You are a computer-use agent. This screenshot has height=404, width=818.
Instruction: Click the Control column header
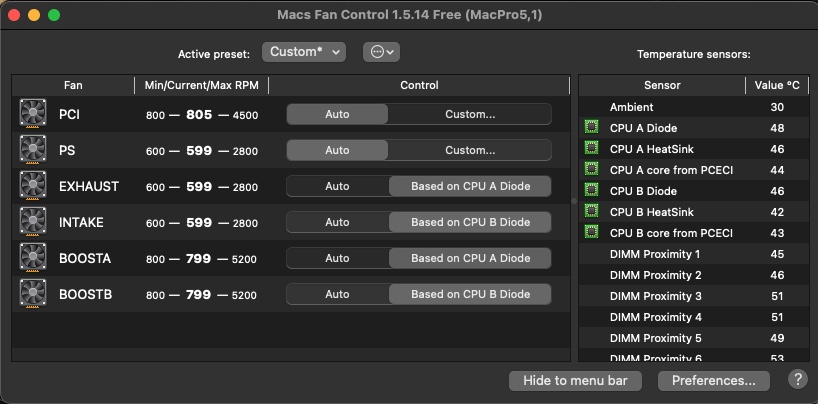point(419,85)
